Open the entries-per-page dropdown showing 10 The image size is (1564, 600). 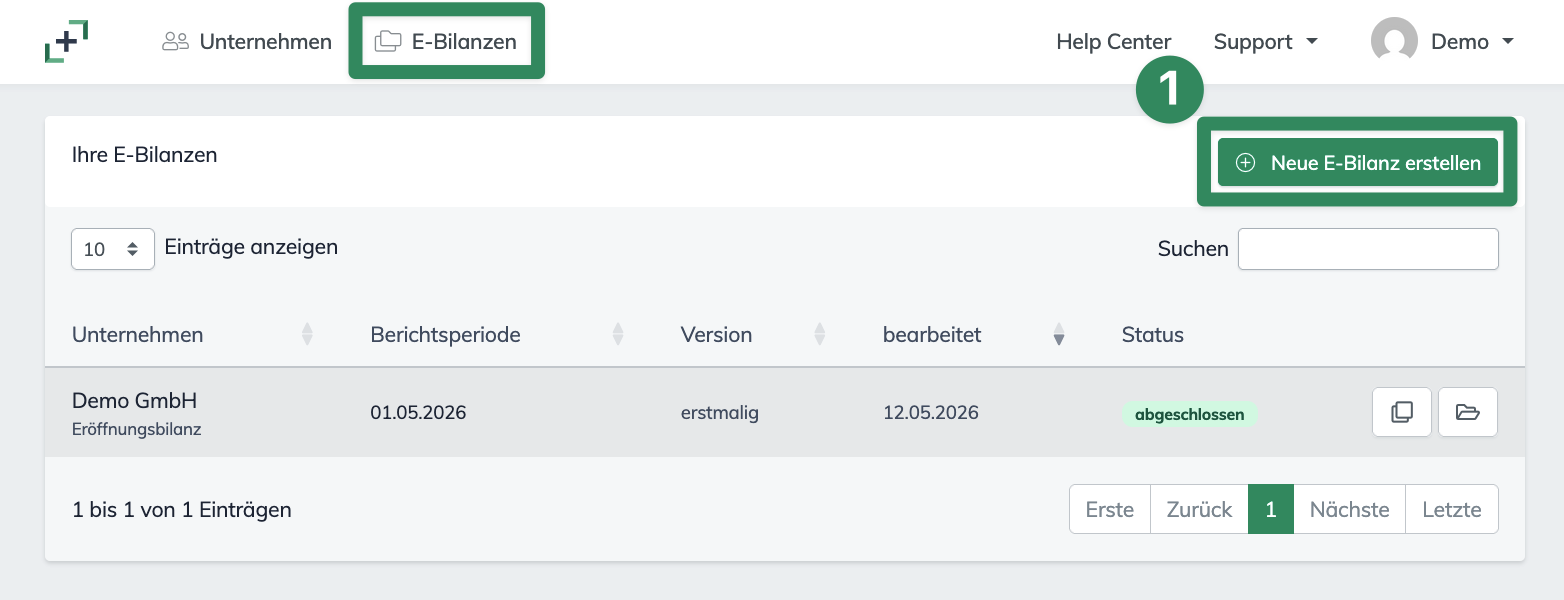pos(113,249)
